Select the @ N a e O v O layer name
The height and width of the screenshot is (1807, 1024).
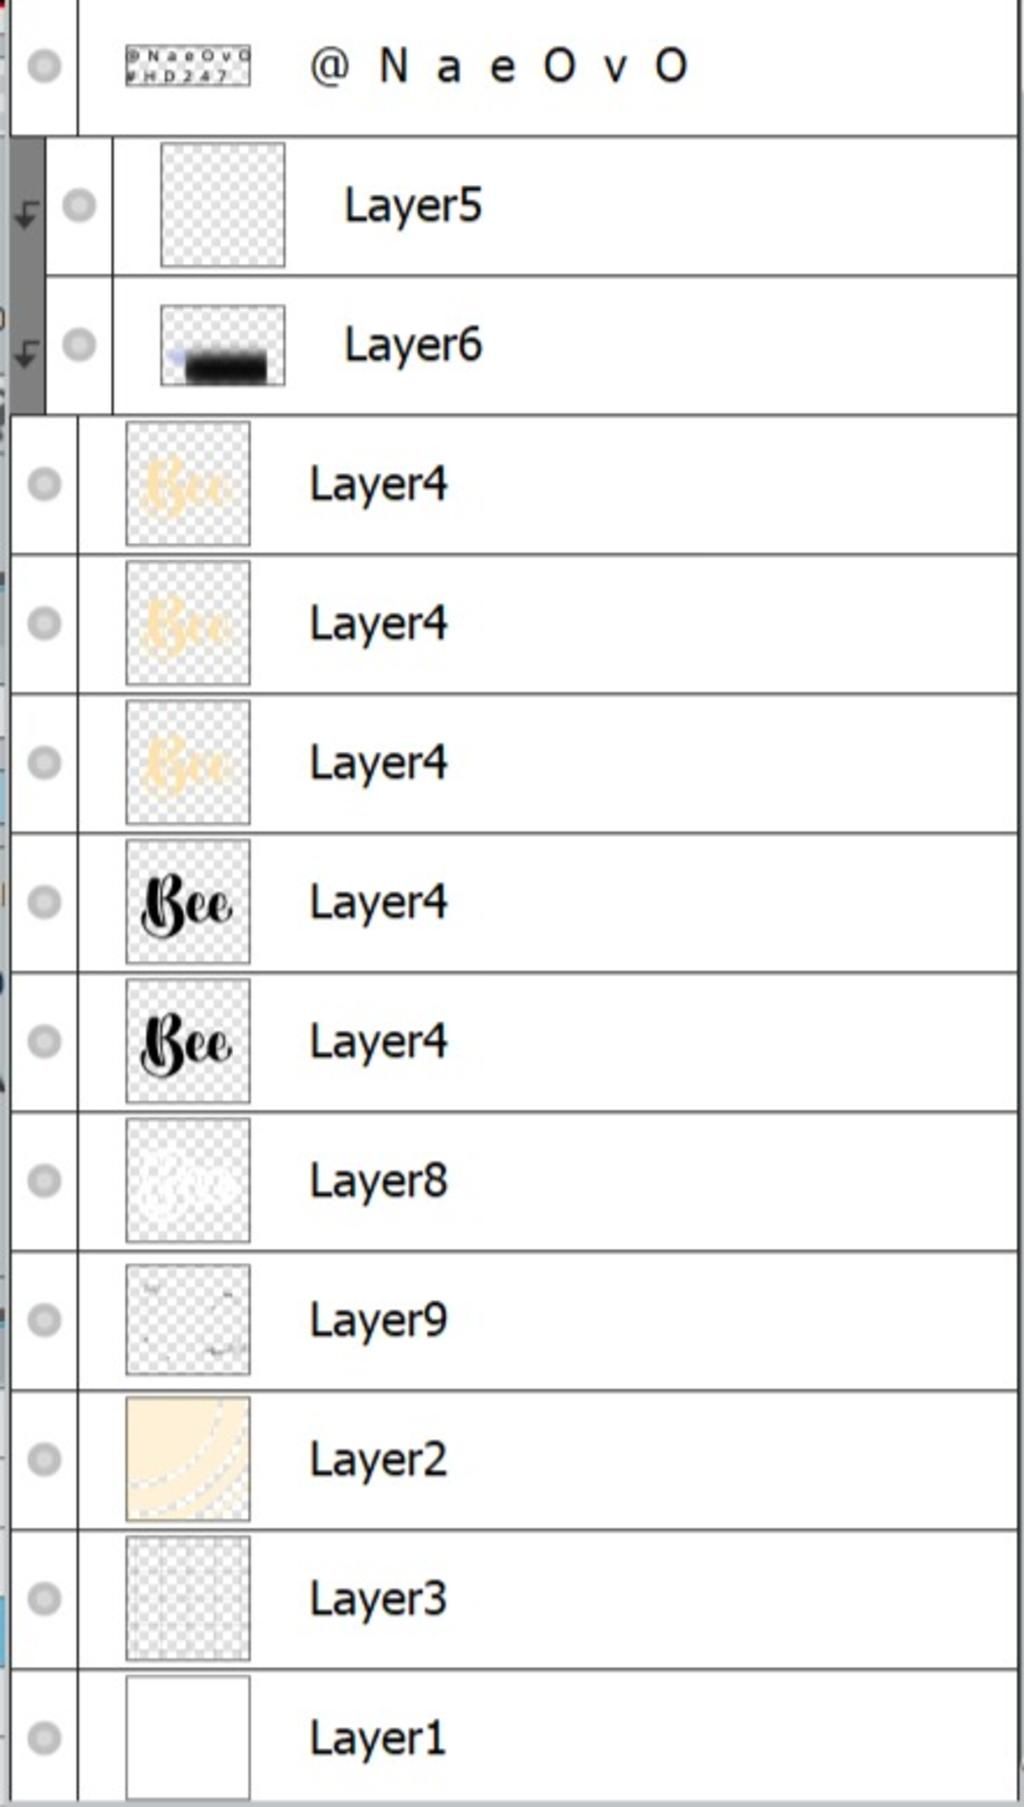pyautogui.click(x=499, y=67)
